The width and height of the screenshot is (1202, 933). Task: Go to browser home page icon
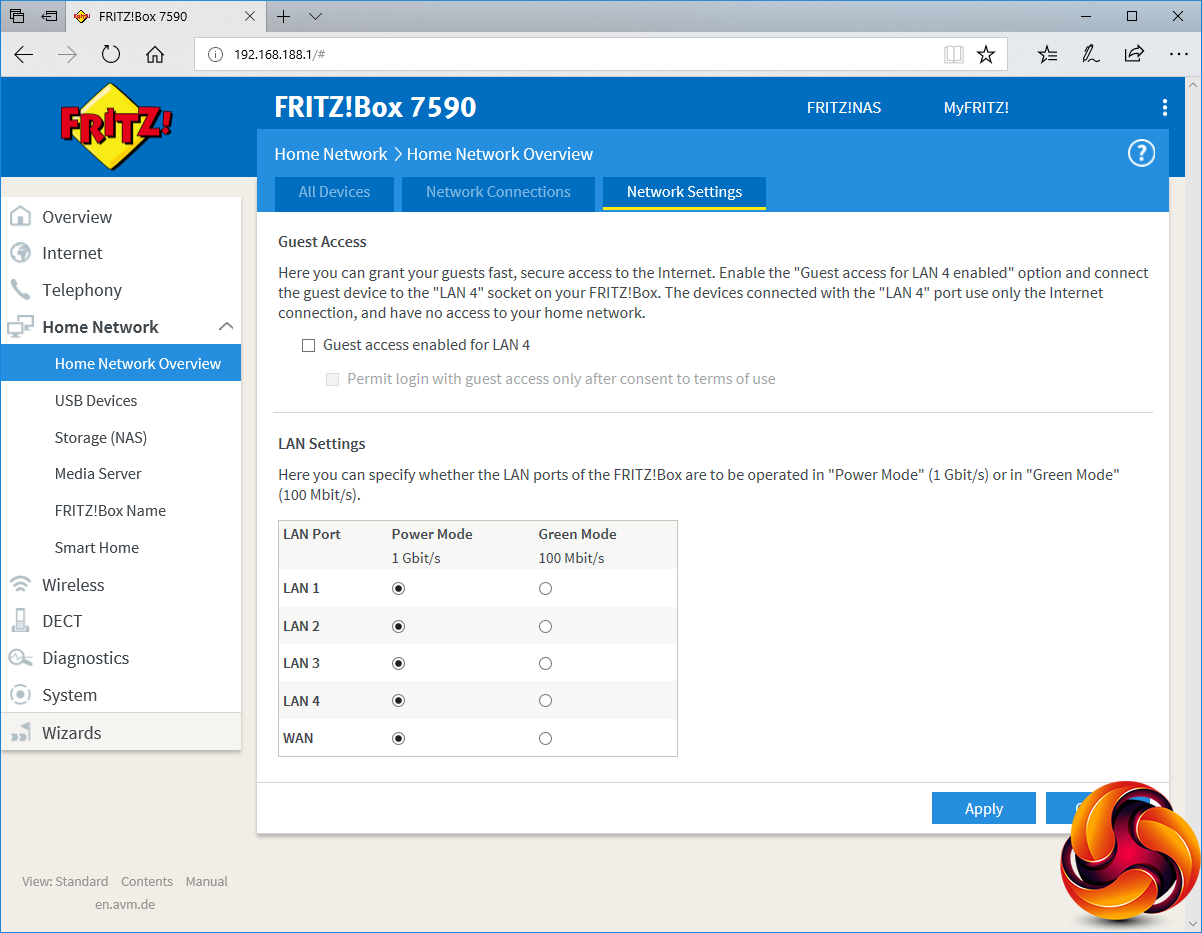click(155, 55)
